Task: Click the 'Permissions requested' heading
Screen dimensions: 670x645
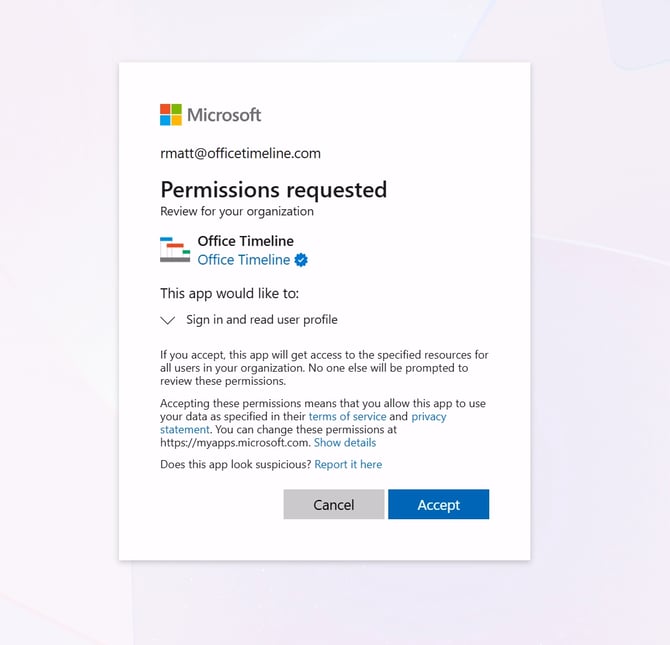Action: point(273,189)
